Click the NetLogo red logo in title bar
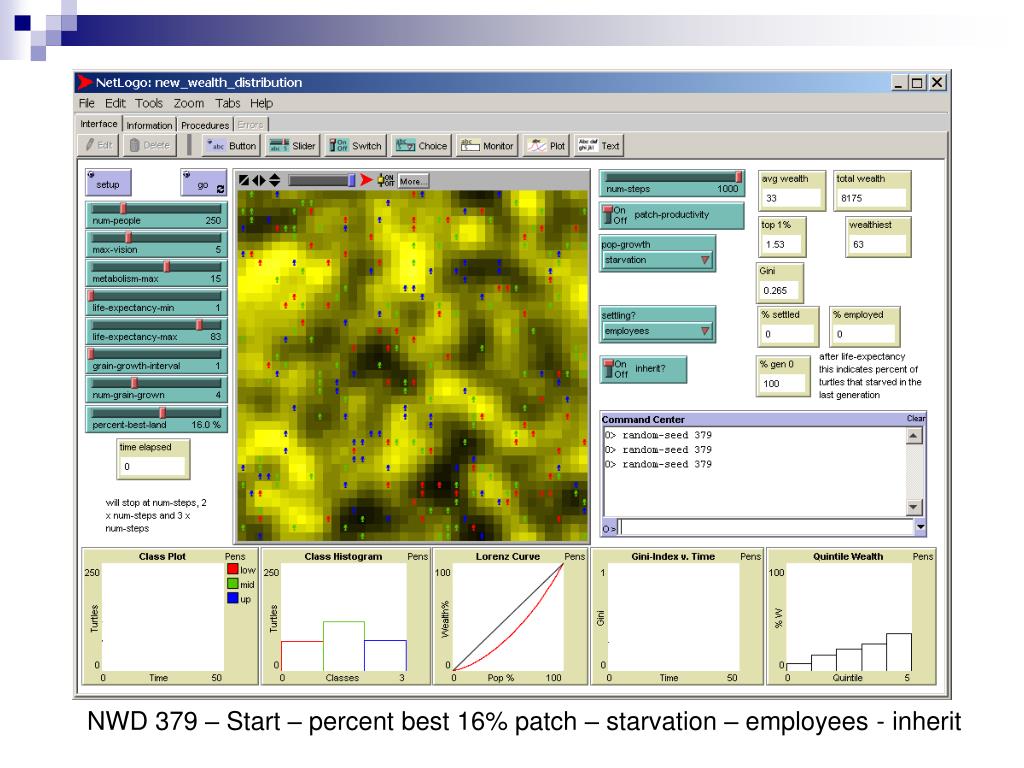This screenshot has height=768, width=1024. [x=84, y=82]
